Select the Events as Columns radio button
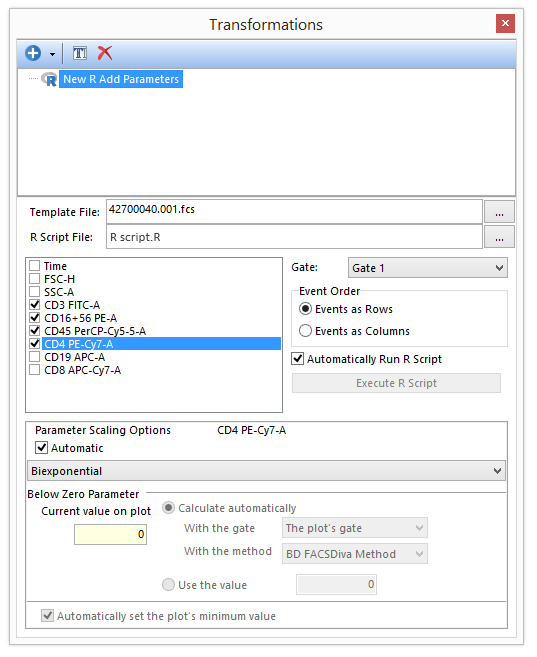The height and width of the screenshot is (657, 537). coord(305,331)
